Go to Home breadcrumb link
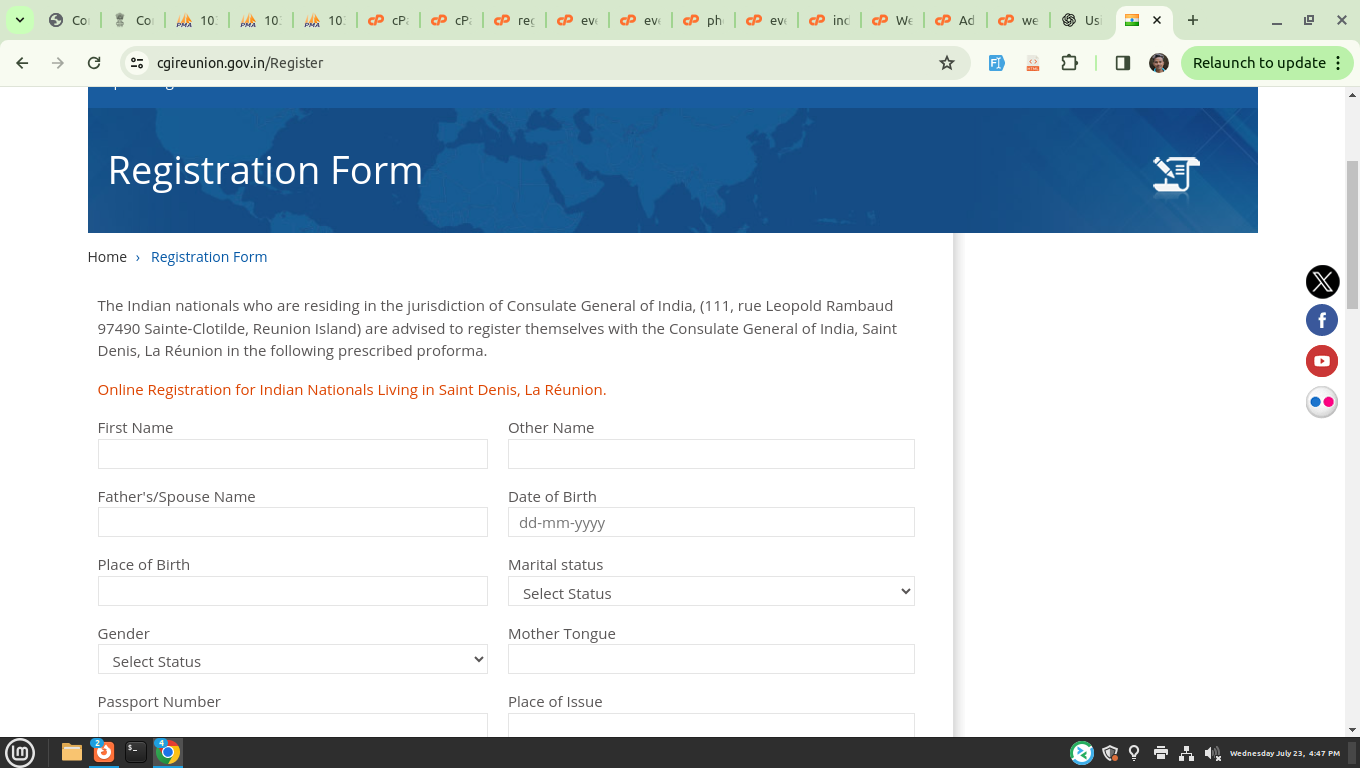Screen dimensions: 1360x768 point(107,257)
